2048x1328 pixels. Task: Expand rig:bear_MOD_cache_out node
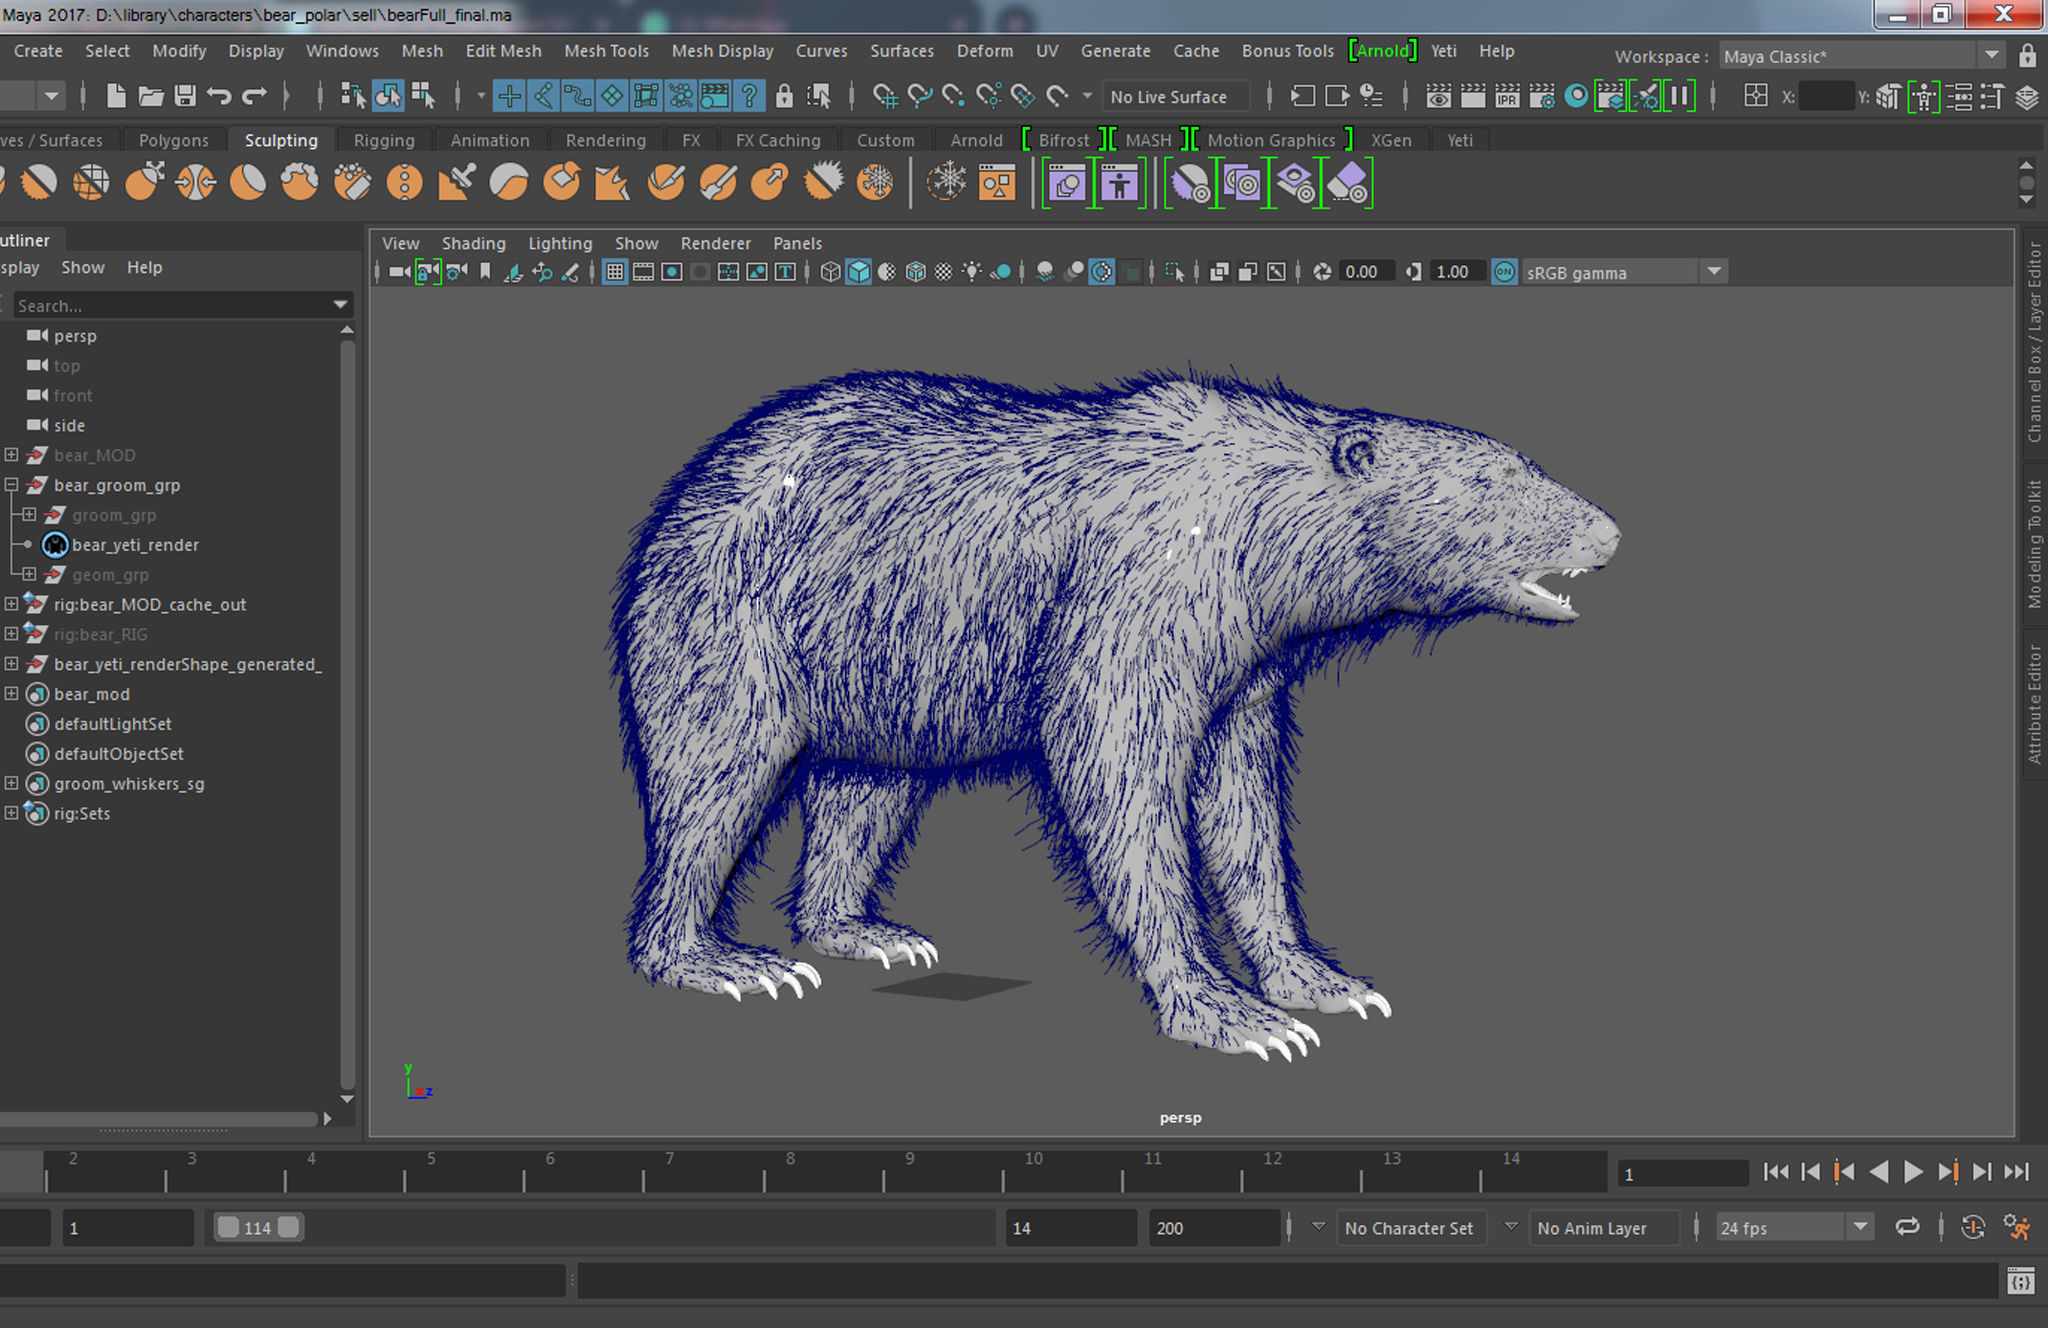pyautogui.click(x=11, y=604)
